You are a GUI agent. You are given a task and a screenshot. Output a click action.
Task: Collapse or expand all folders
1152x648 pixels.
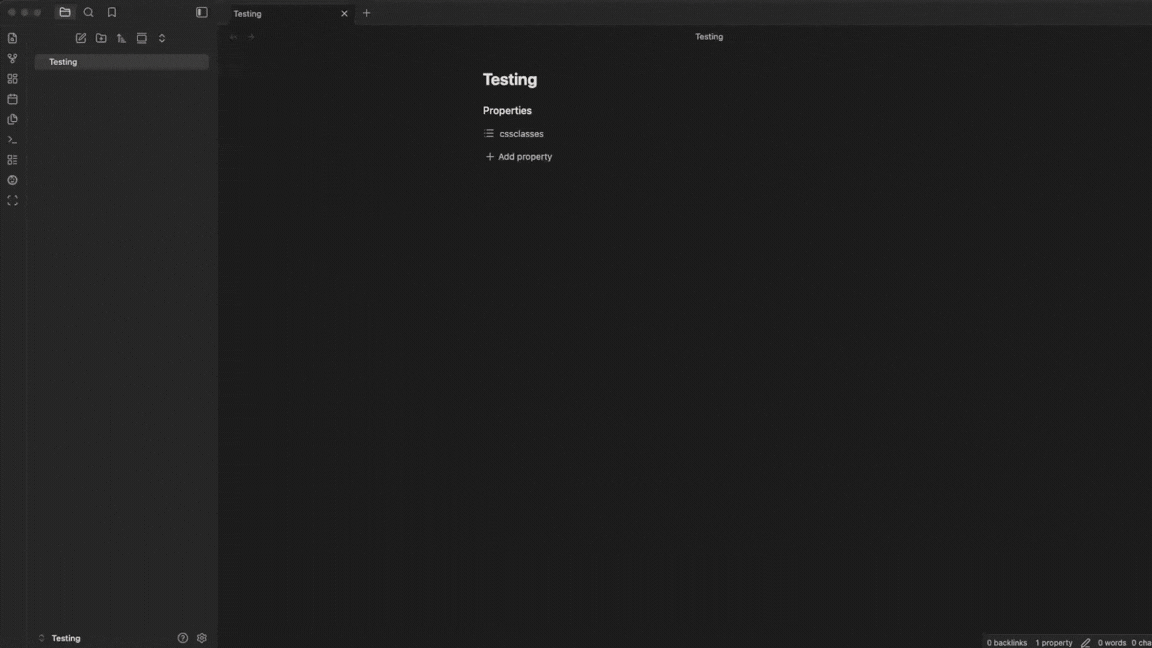point(162,38)
